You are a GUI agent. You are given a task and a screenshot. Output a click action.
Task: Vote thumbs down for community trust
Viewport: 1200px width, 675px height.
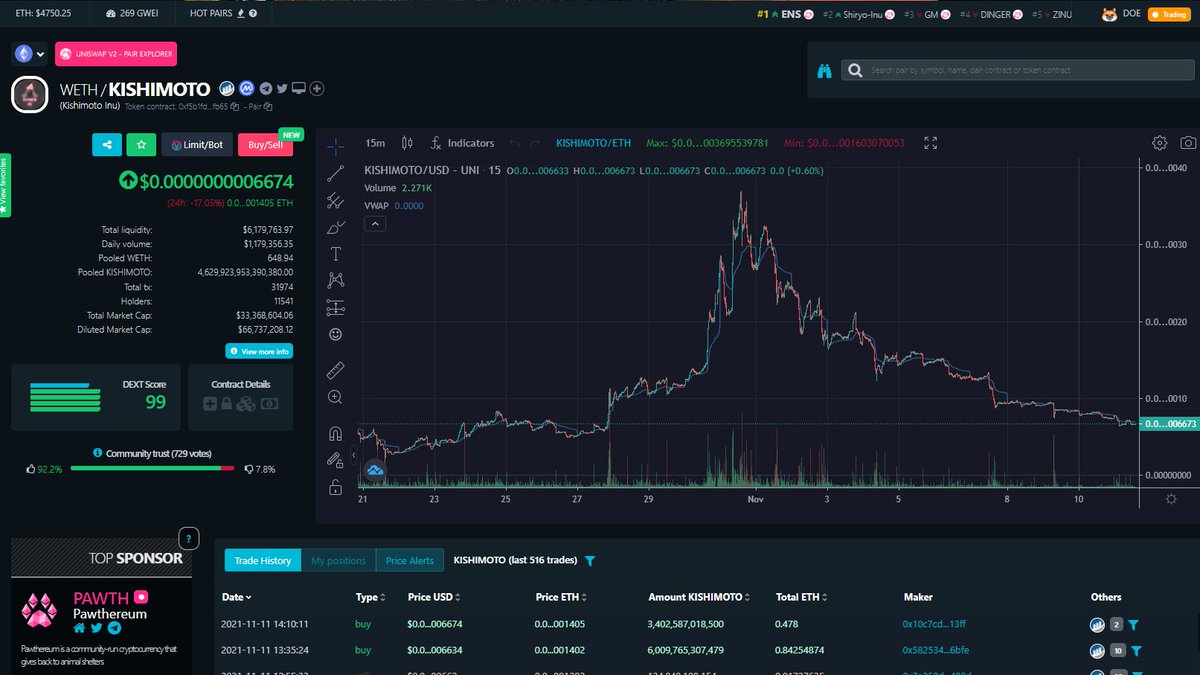click(x=249, y=468)
